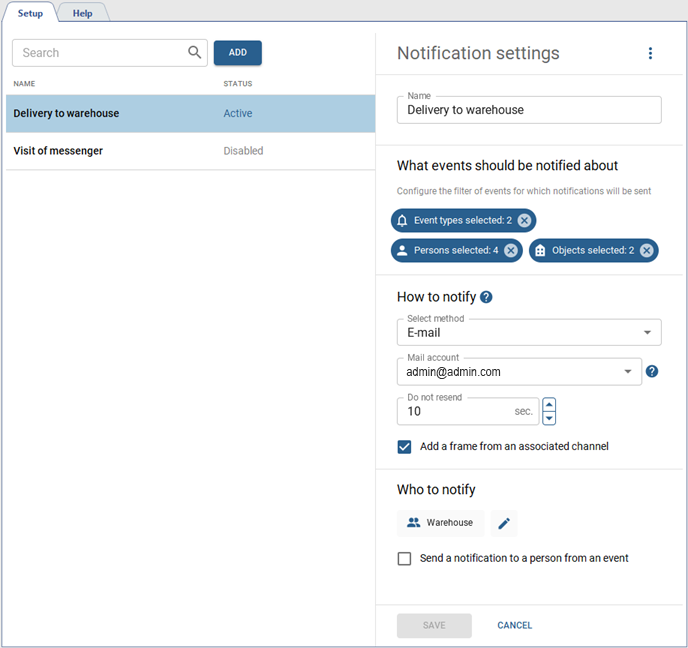Open the Mail account dropdown

628,371
